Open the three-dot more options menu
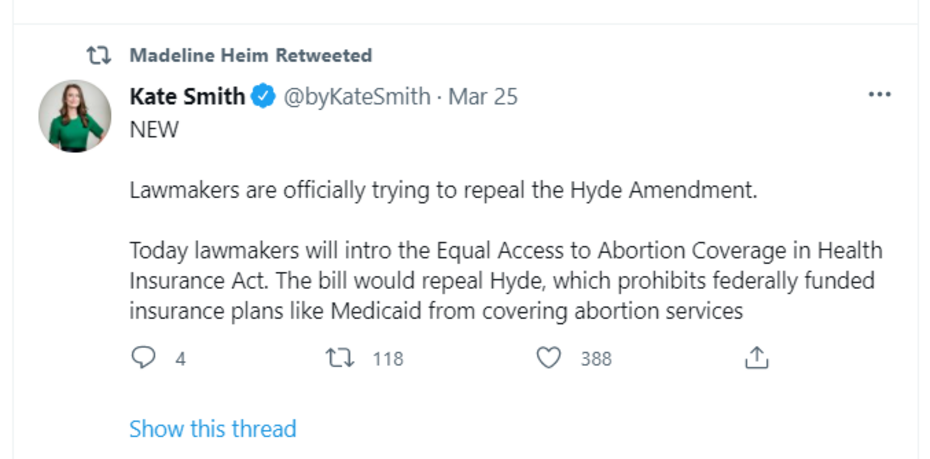Viewport: 930px width, 459px height. click(879, 95)
